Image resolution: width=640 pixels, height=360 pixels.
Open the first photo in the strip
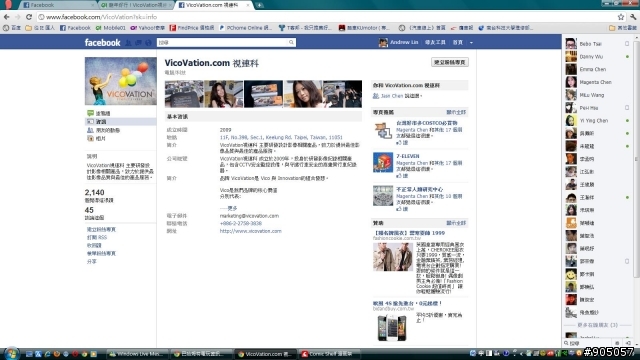pyautogui.click(x=184, y=94)
